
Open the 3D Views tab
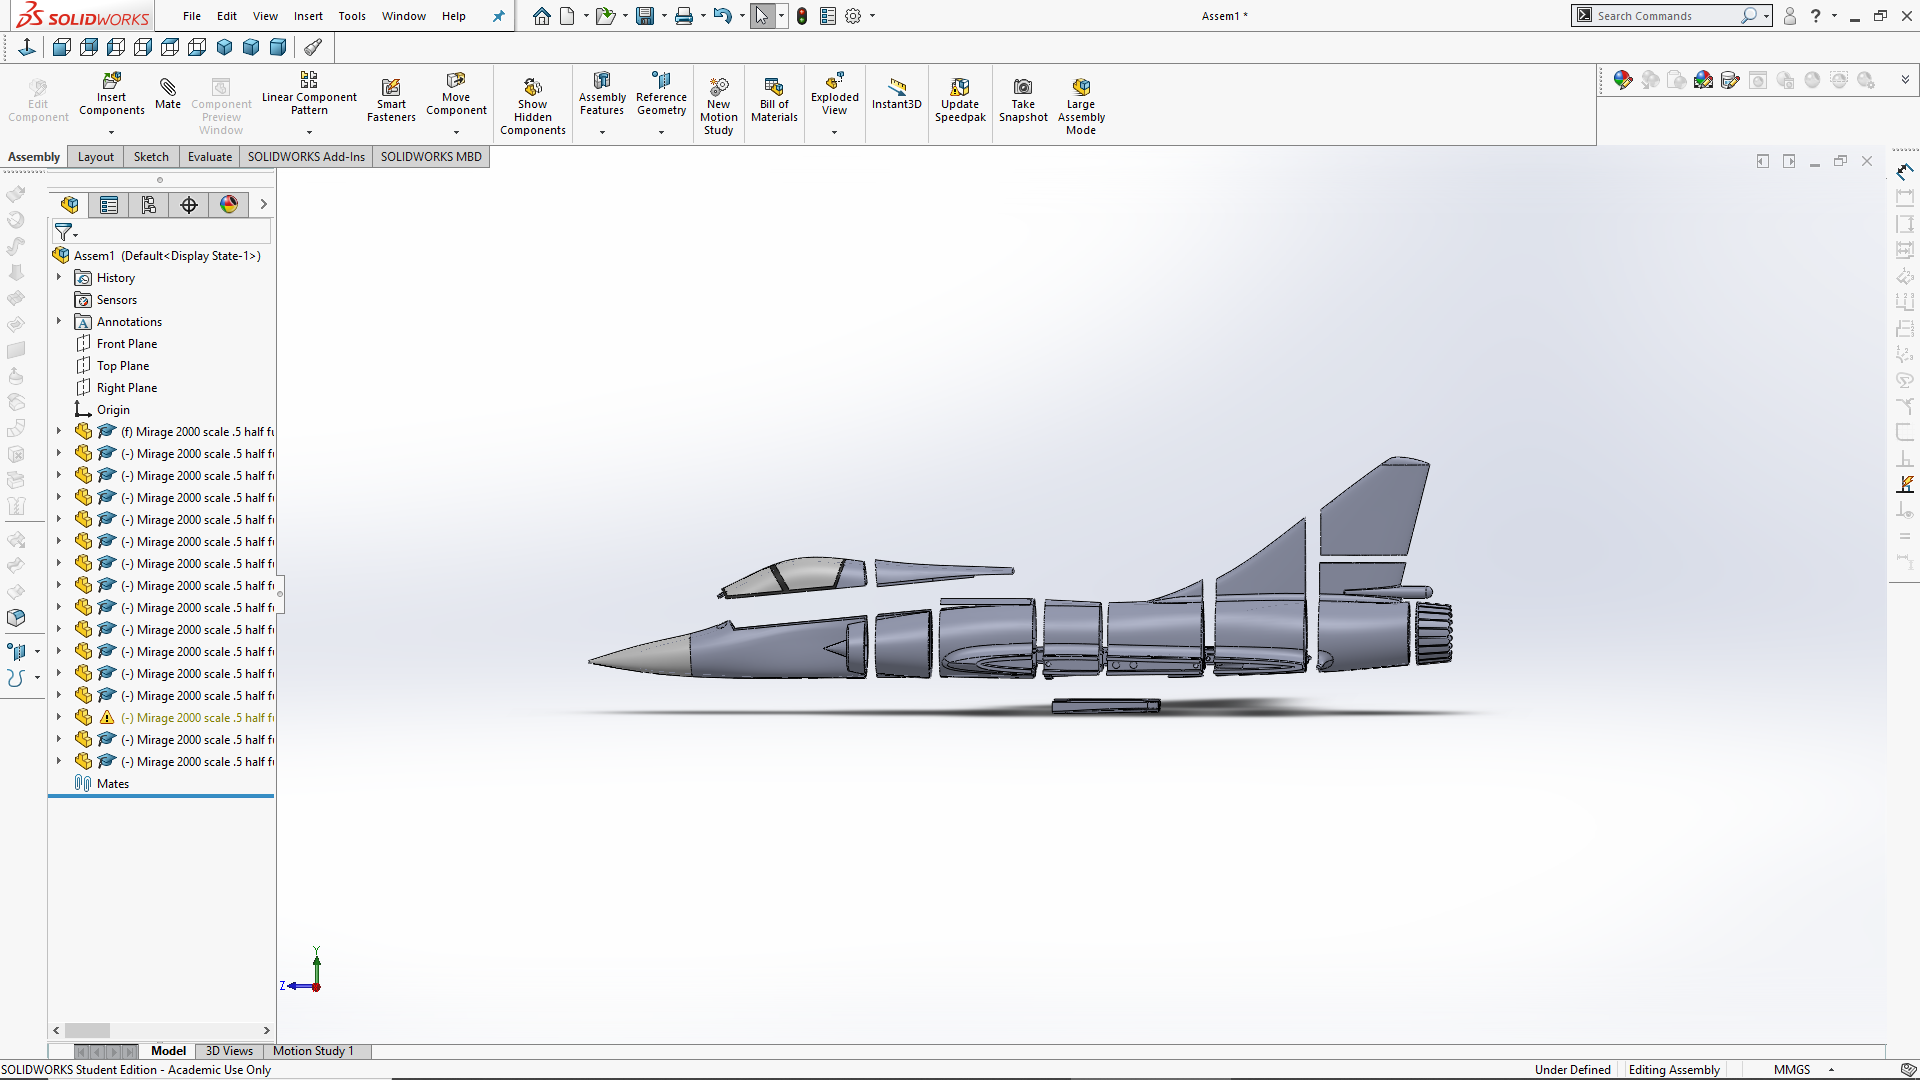[x=229, y=1051]
